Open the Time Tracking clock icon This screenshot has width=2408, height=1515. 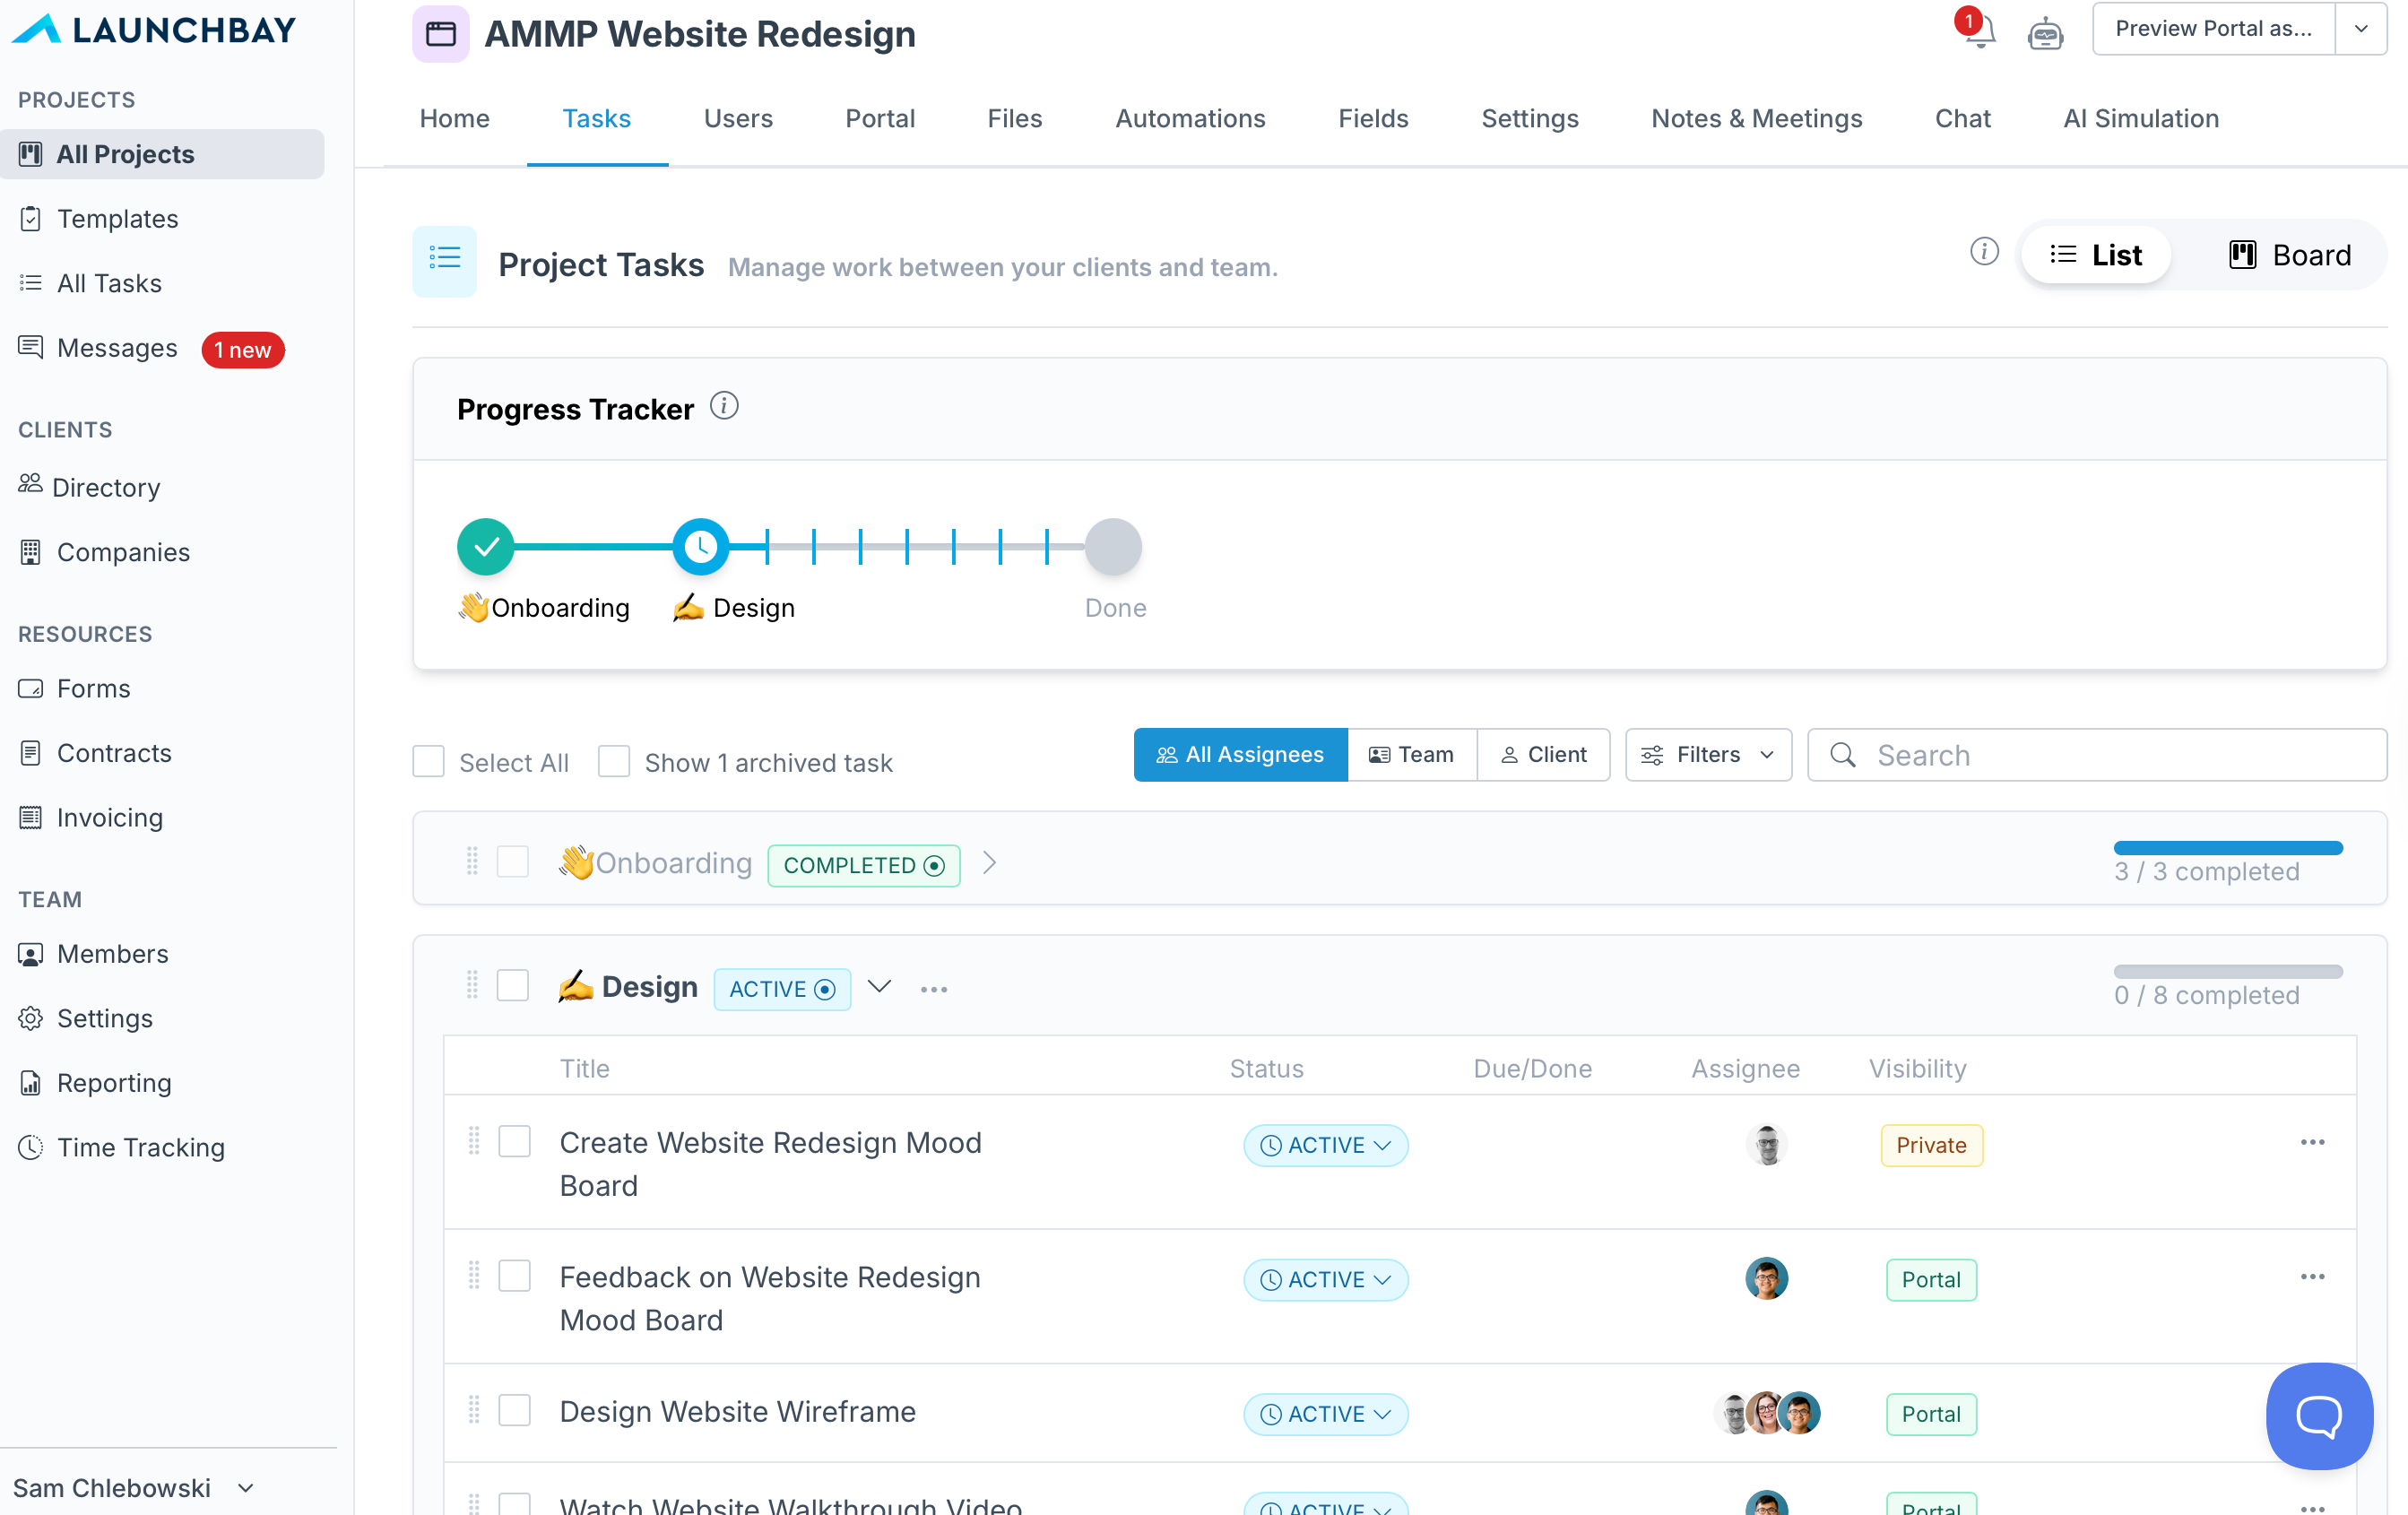pyautogui.click(x=31, y=1147)
